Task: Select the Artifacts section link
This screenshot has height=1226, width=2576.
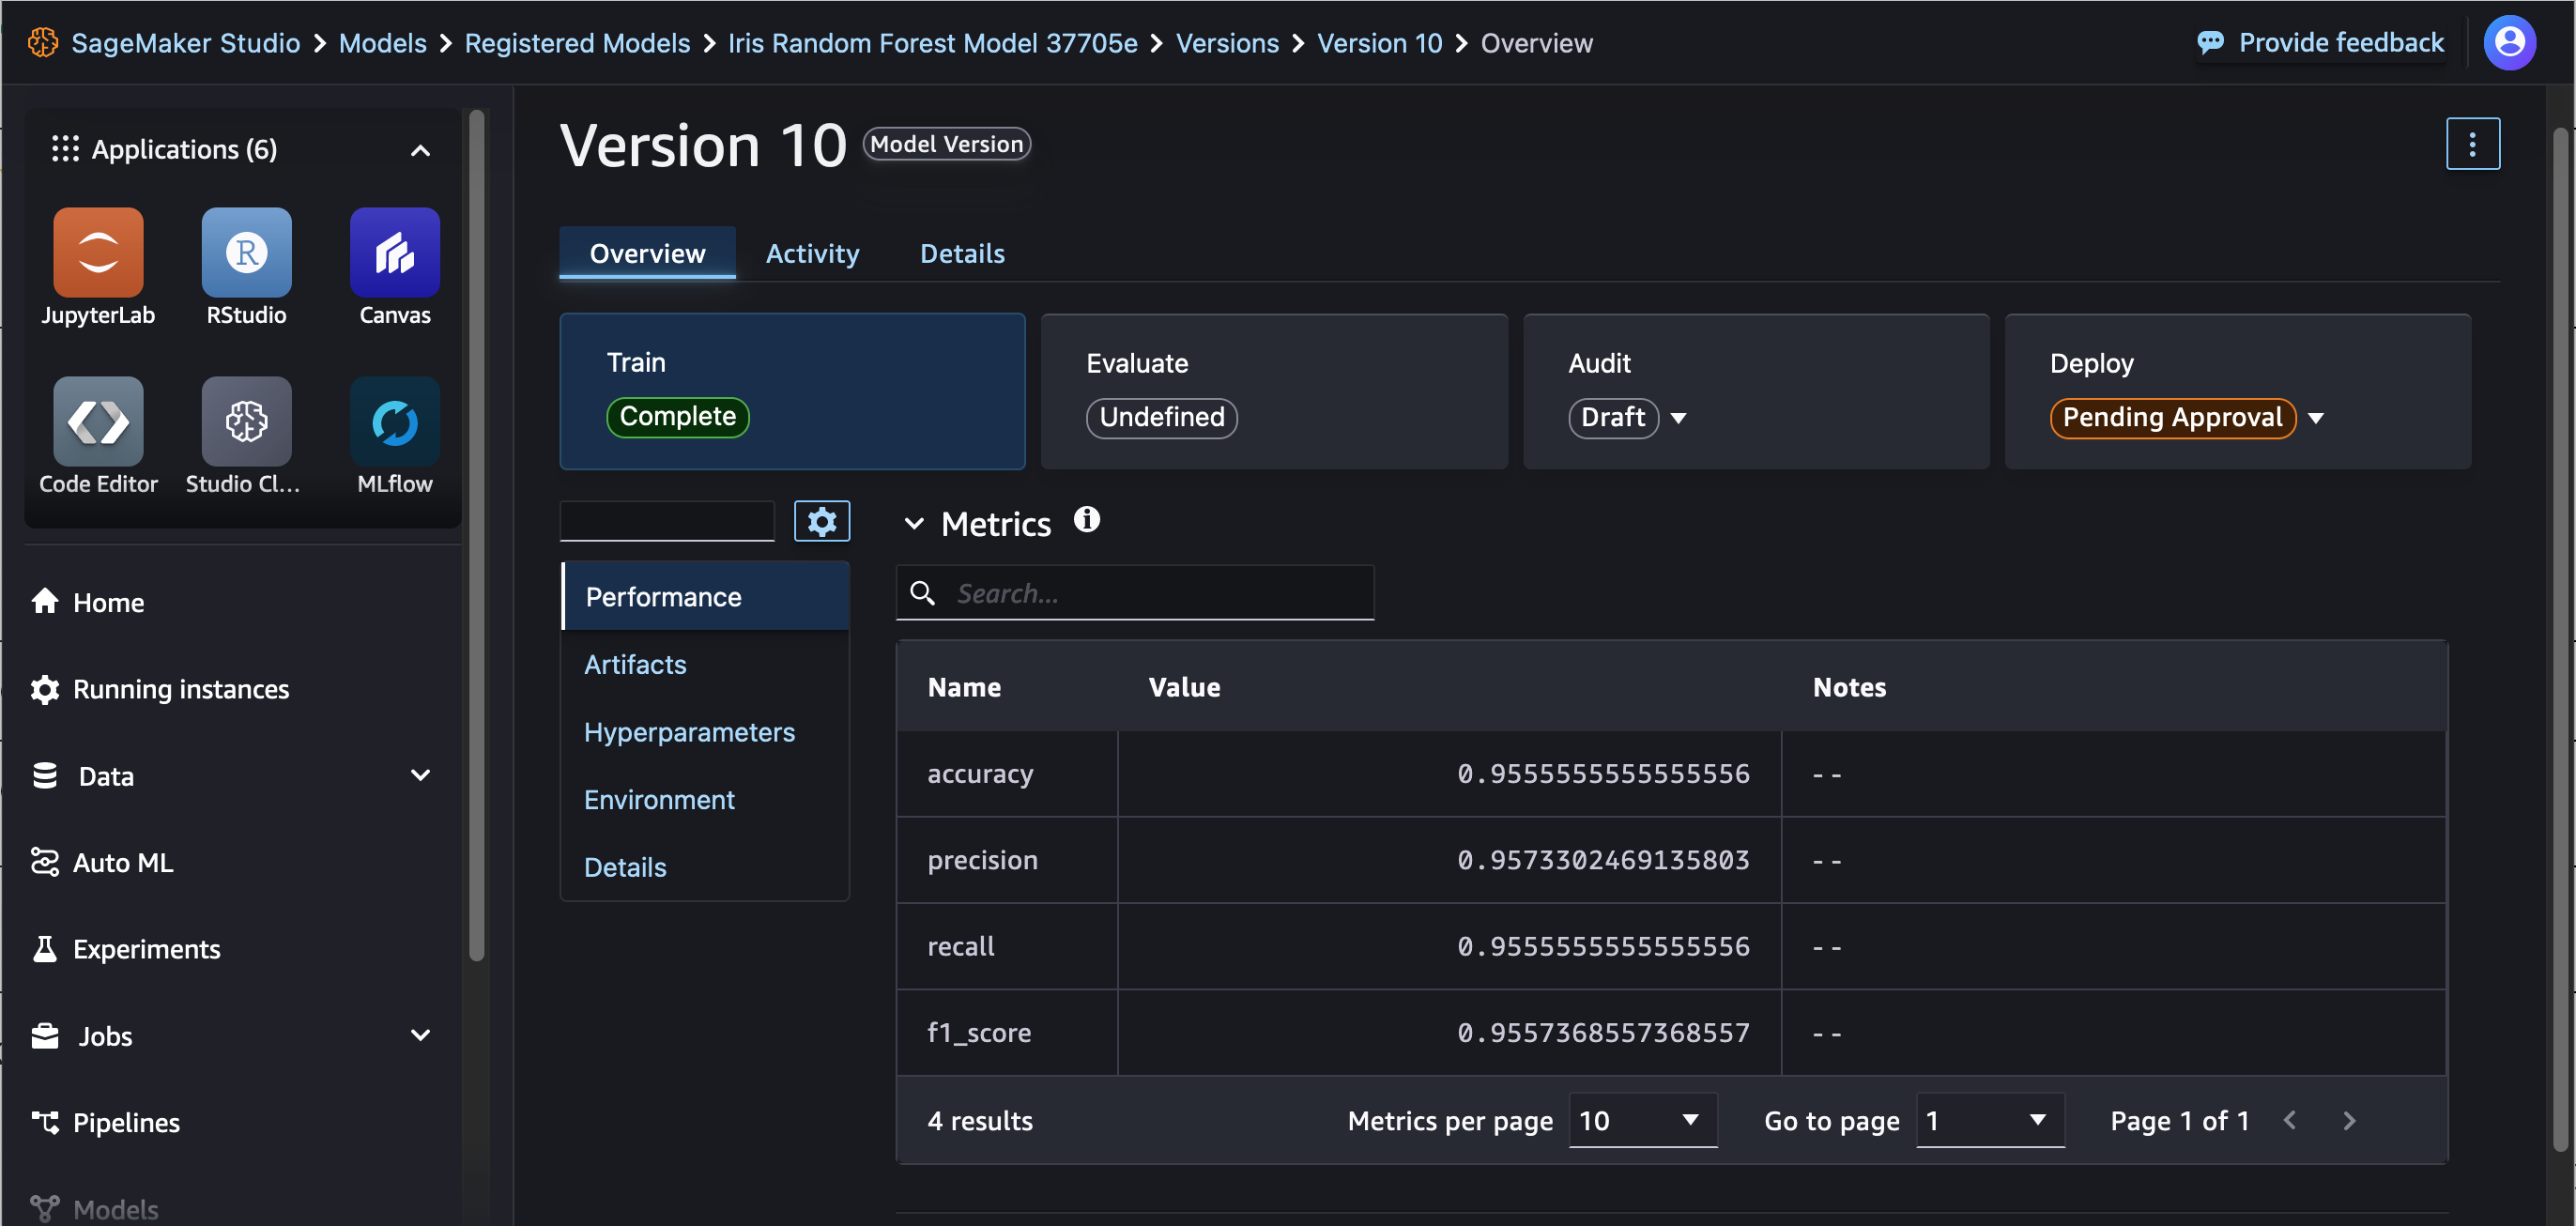Action: pyautogui.click(x=636, y=666)
